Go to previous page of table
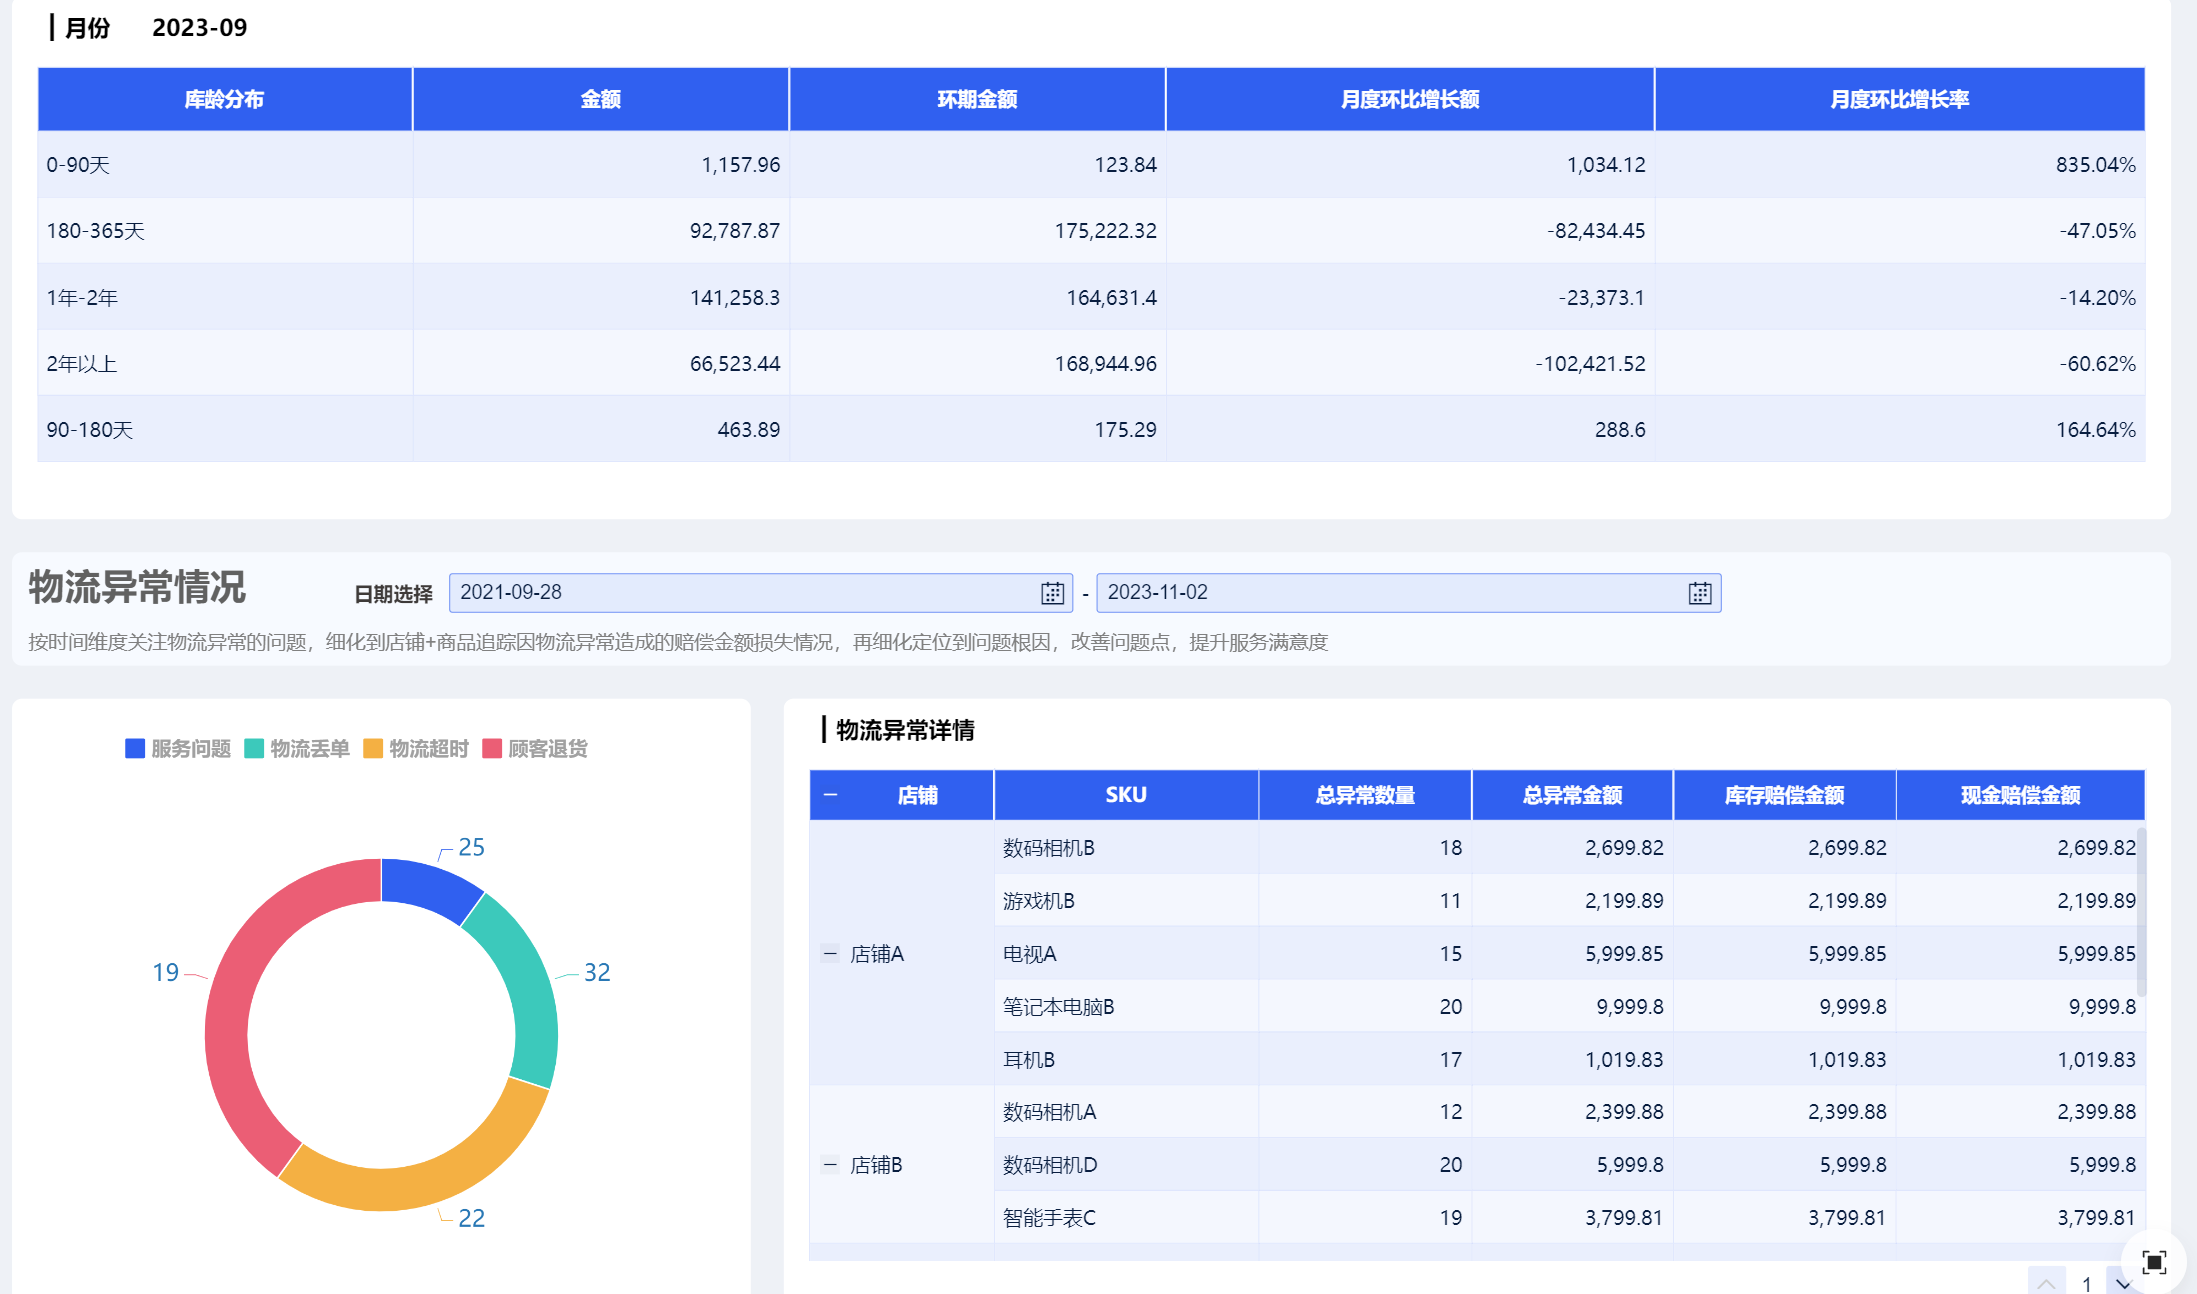2197x1294 pixels. (x=2046, y=1284)
